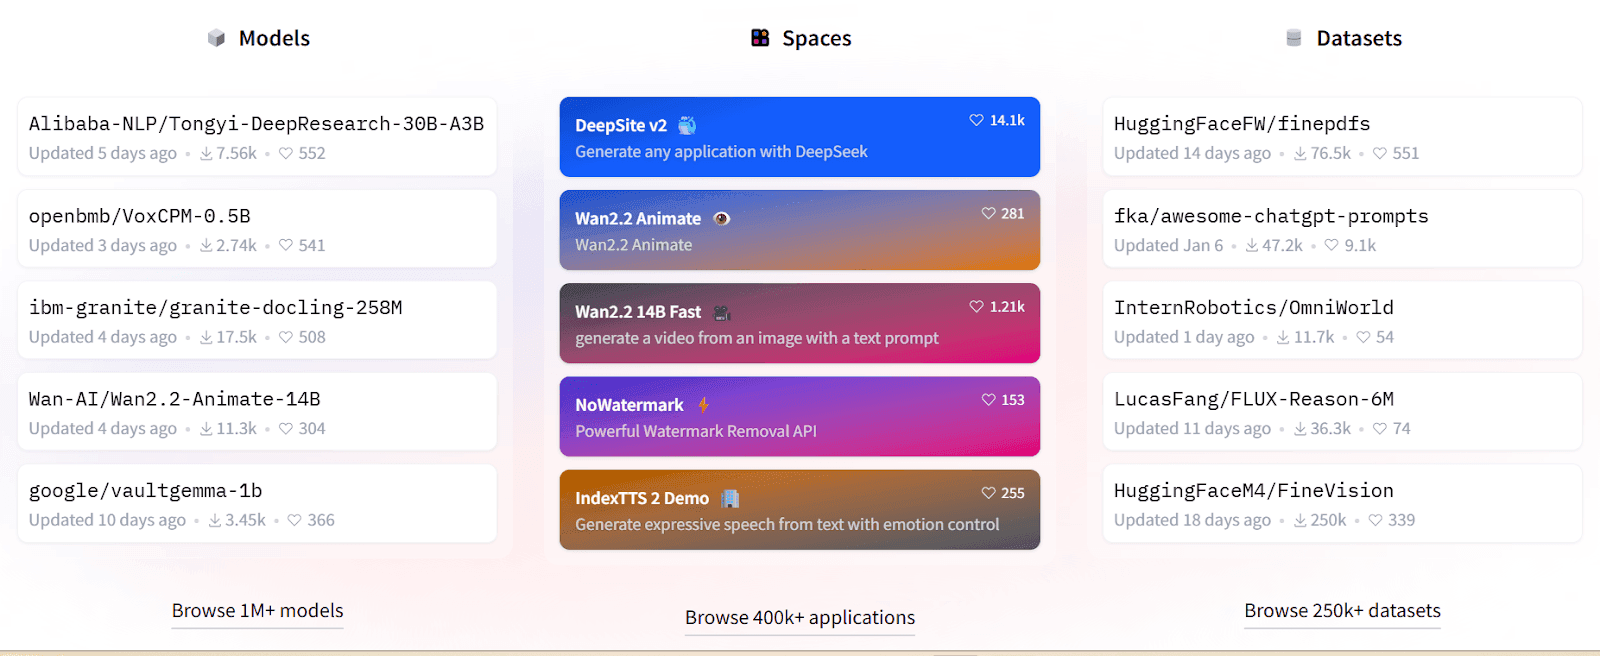Open the Spaces section heading
The image size is (1600, 656).
(x=816, y=38)
